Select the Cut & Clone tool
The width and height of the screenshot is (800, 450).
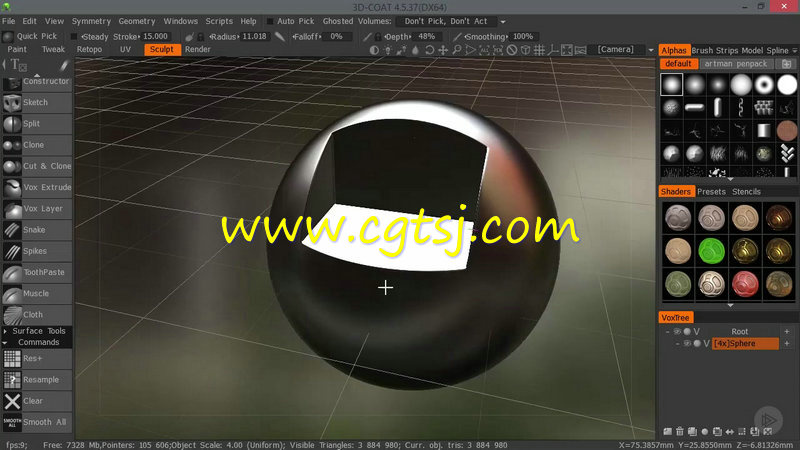(37, 166)
